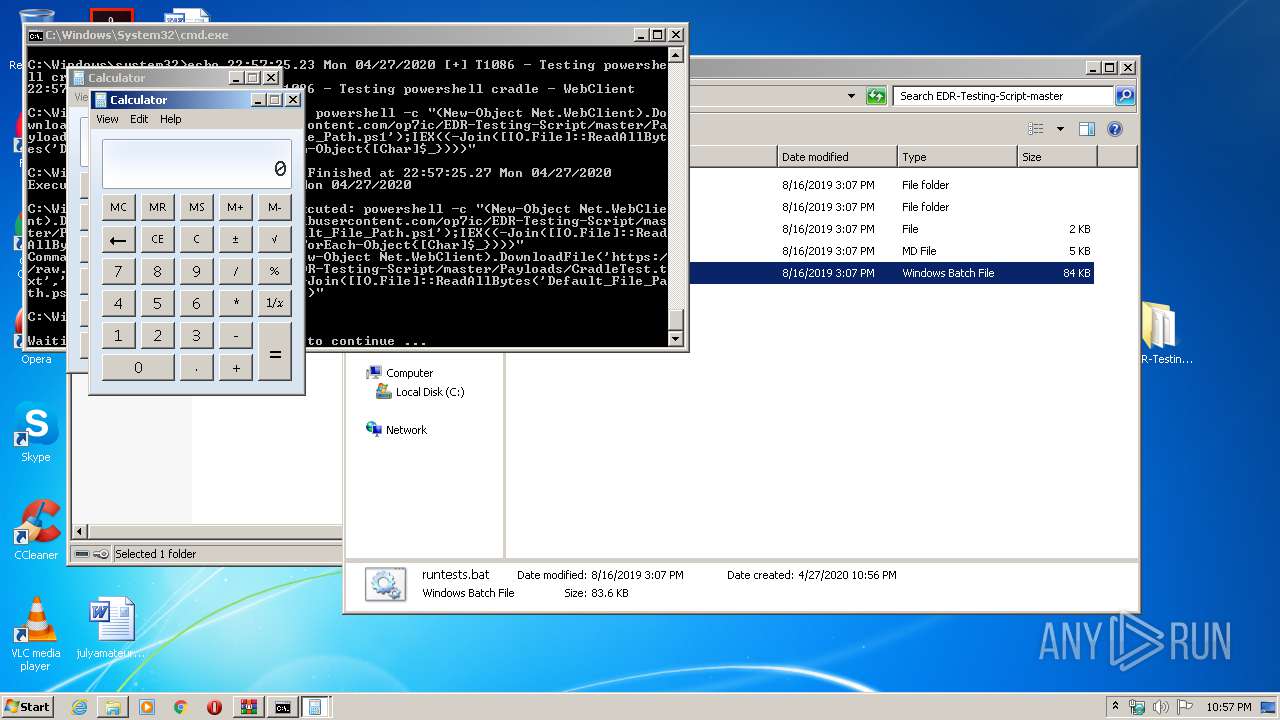Viewport: 1280px width, 720px height.
Task: Sort files by the Size column
Action: tap(1057, 157)
